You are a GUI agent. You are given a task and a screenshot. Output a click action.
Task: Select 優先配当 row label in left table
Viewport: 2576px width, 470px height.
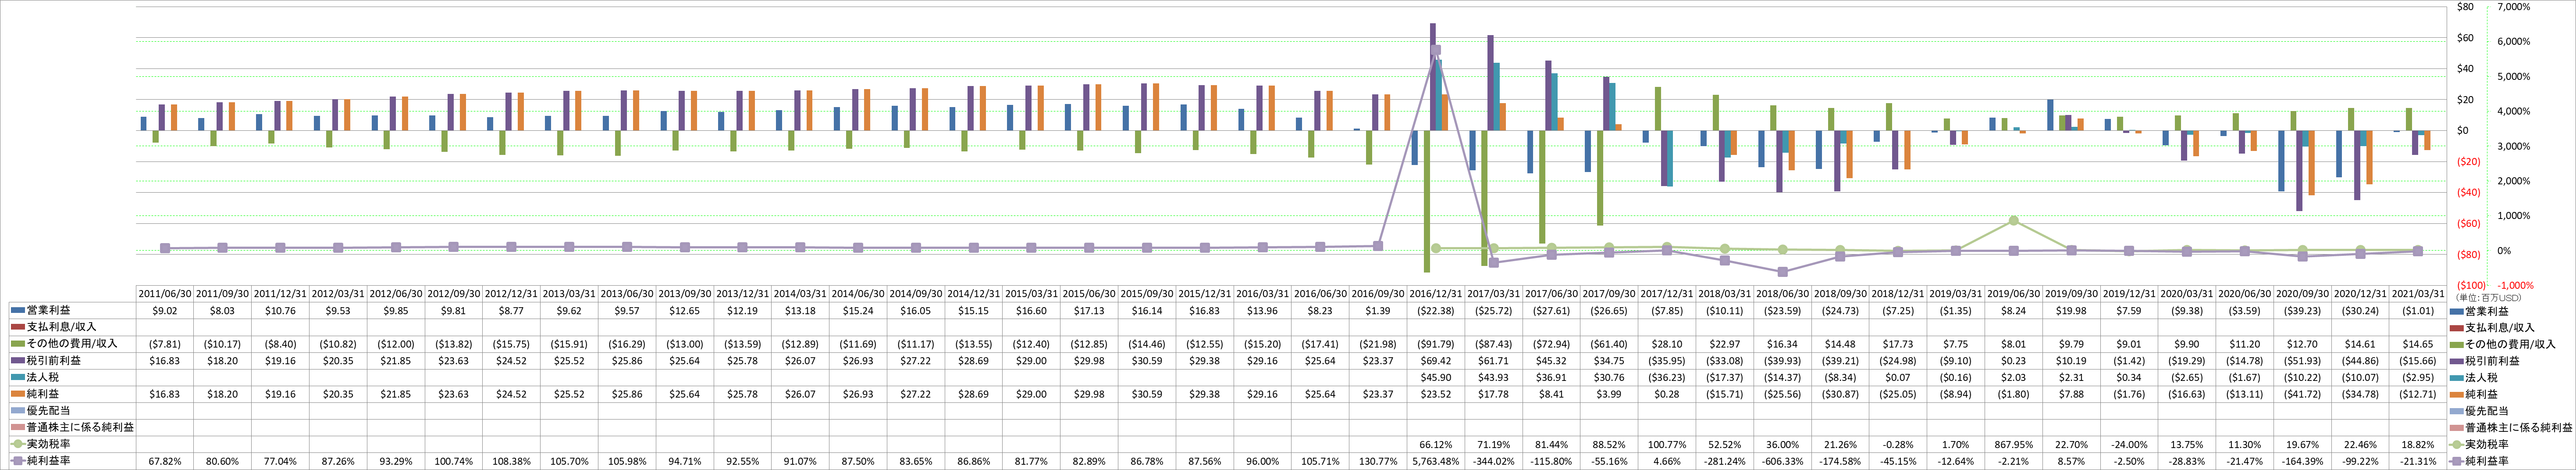pyautogui.click(x=48, y=411)
